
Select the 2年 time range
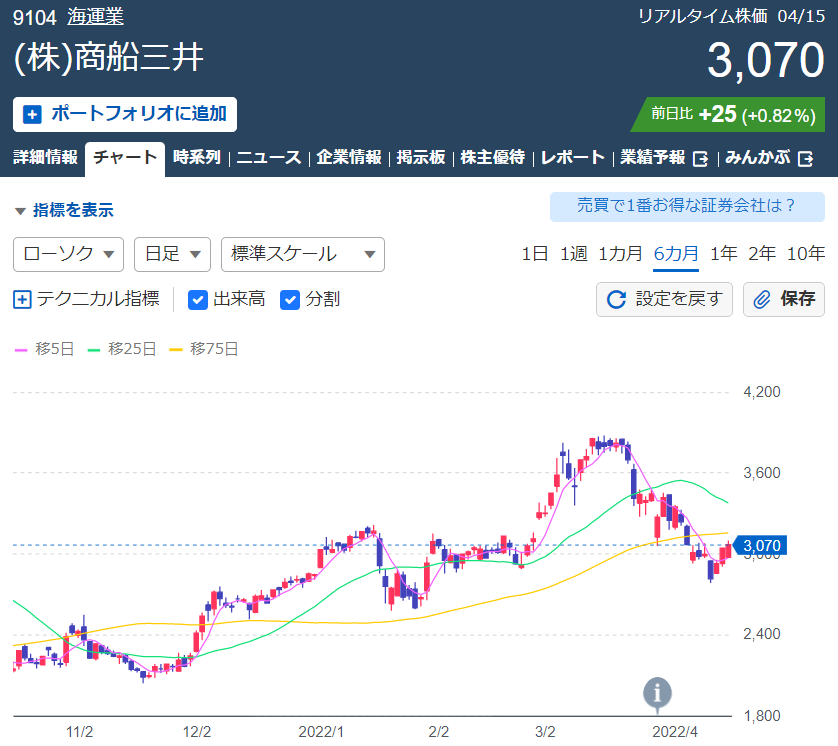(762, 253)
